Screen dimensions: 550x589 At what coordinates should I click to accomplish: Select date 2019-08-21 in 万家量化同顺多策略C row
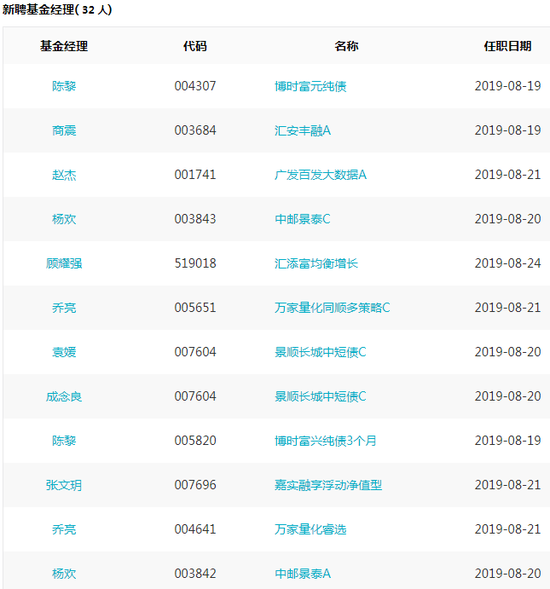(508, 308)
